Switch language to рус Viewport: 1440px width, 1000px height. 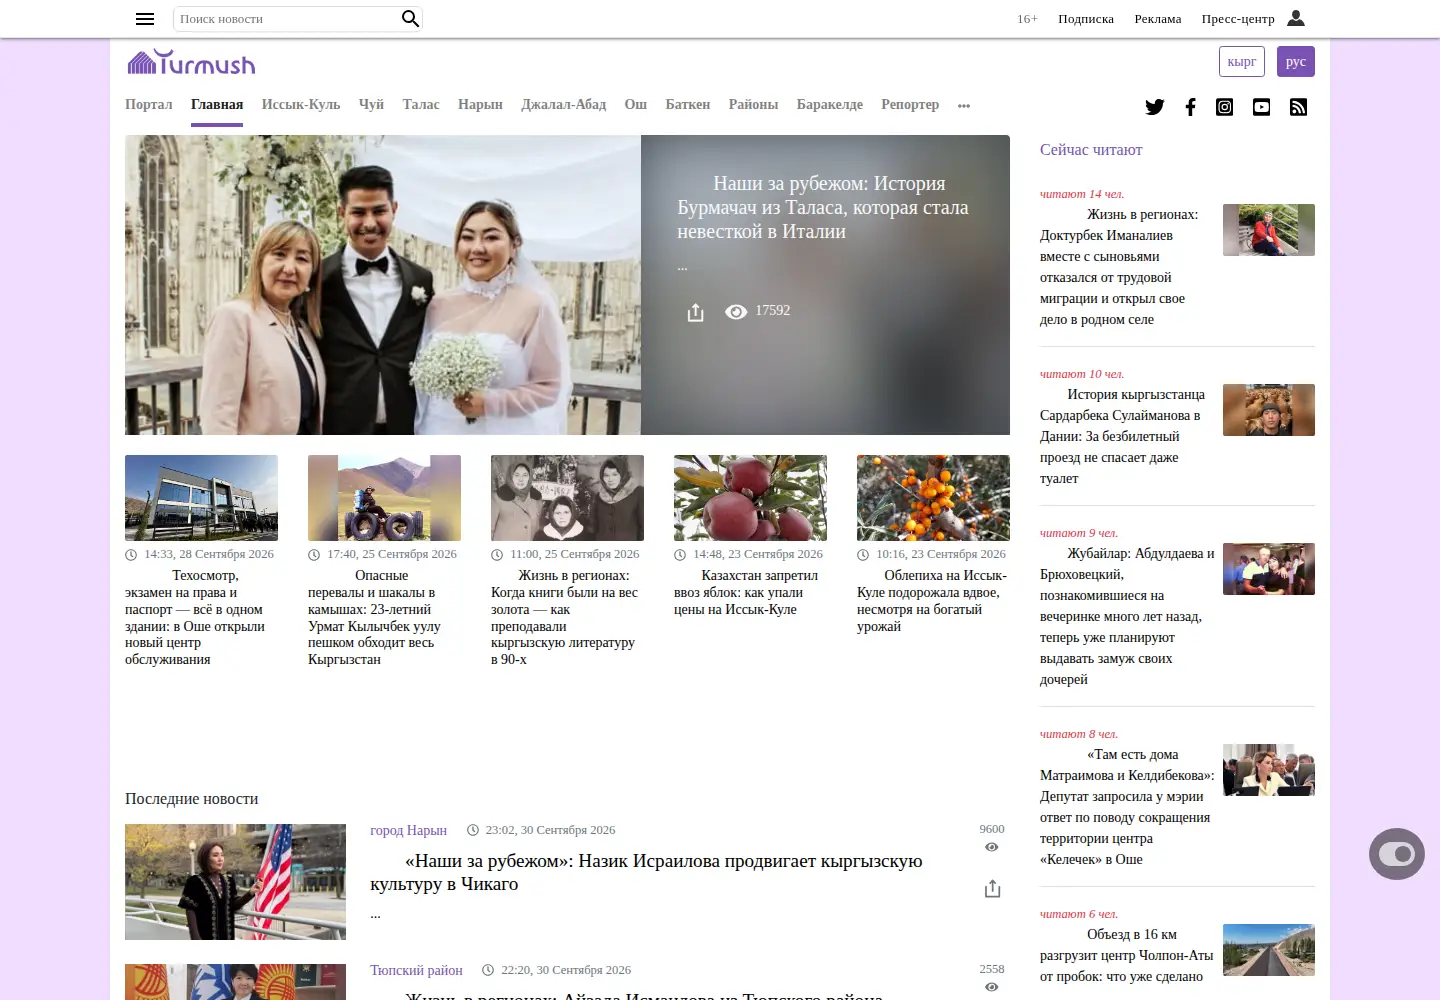point(1296,62)
